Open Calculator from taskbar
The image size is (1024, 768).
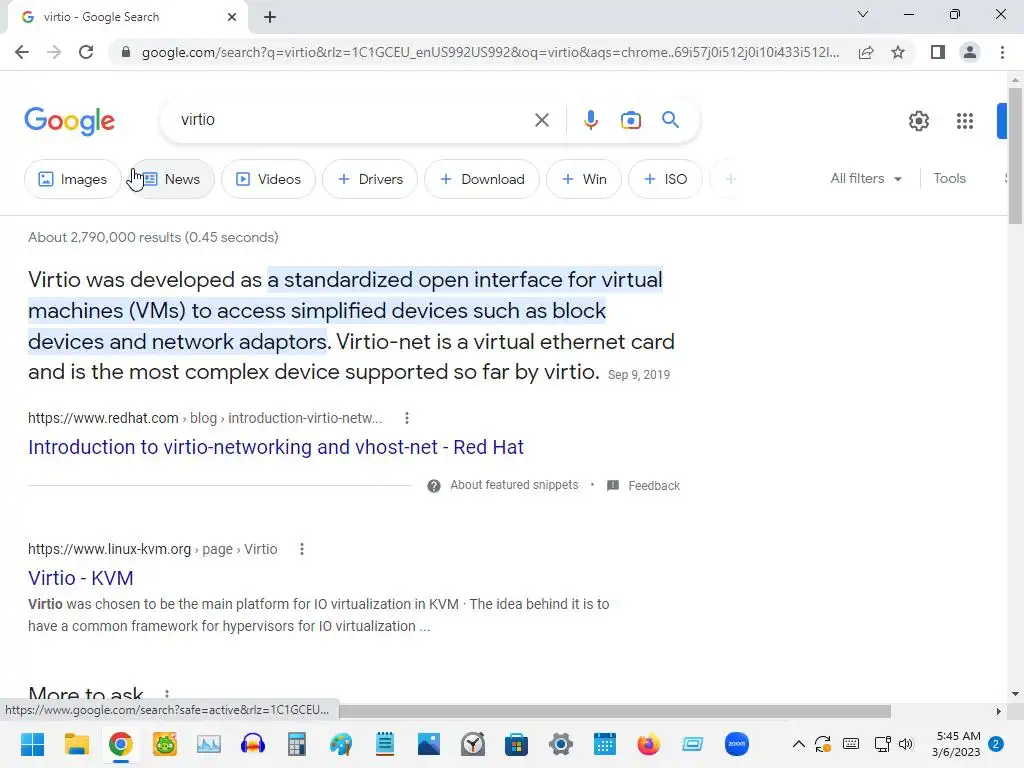point(296,744)
